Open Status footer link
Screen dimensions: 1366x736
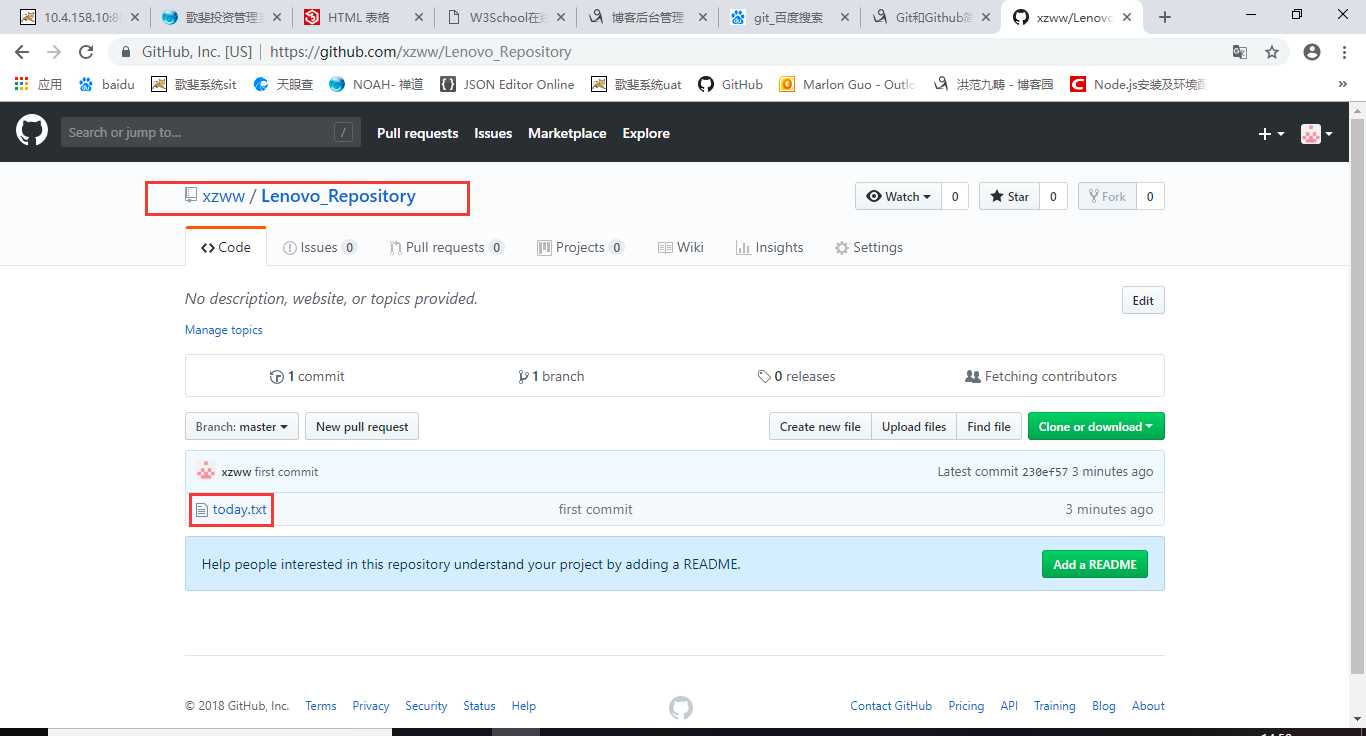[479, 706]
